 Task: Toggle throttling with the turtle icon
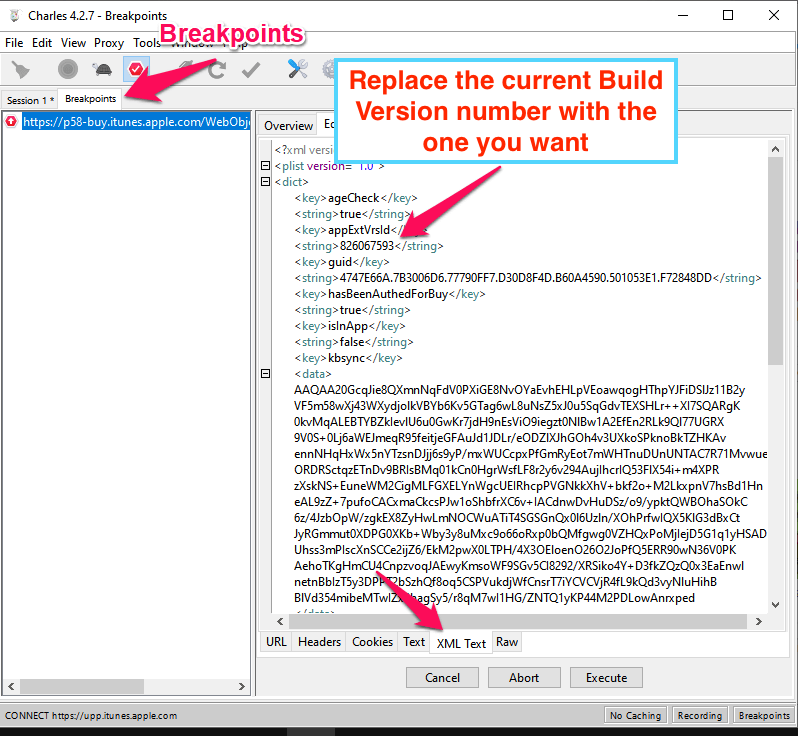click(101, 69)
